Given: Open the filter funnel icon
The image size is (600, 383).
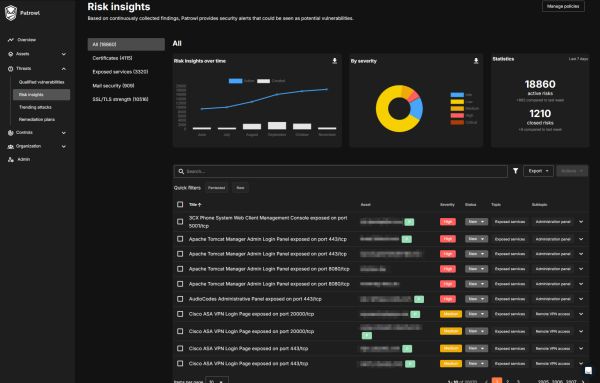Looking at the screenshot, I should coord(515,171).
